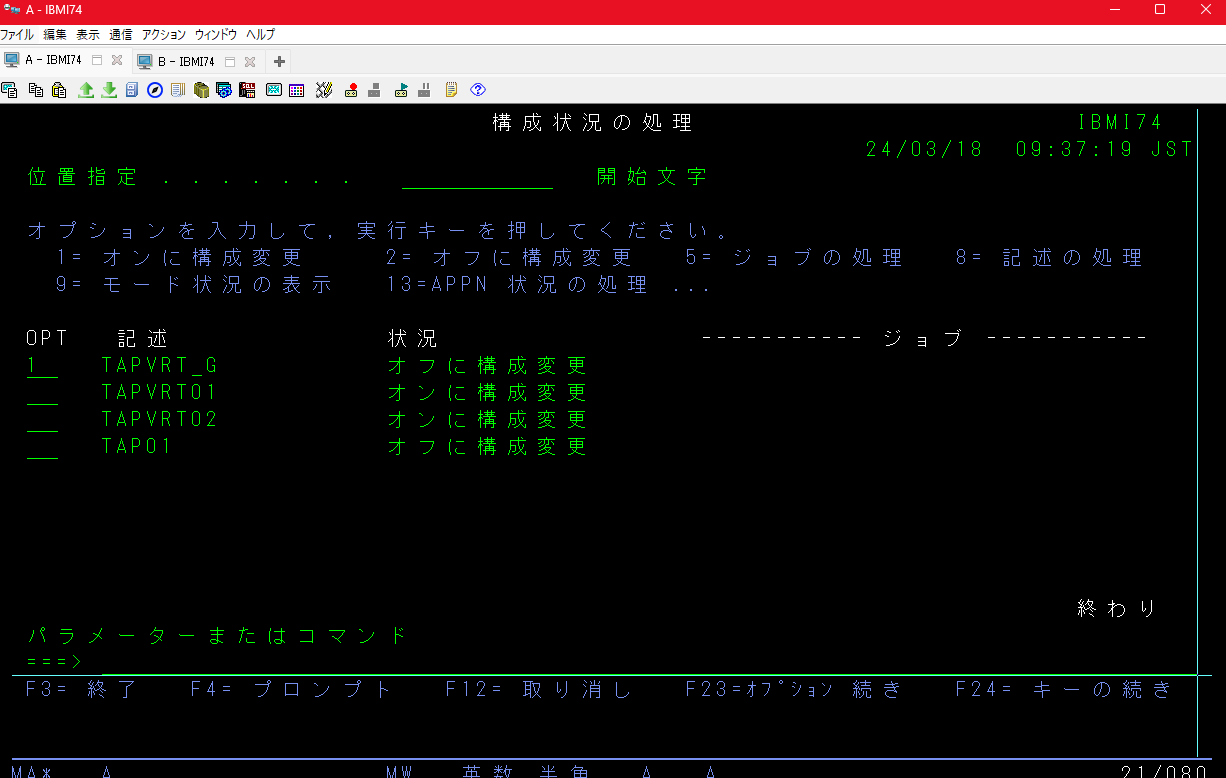Start macro recording with the red record icon
Image resolution: width=1226 pixels, height=778 pixels.
point(351,90)
